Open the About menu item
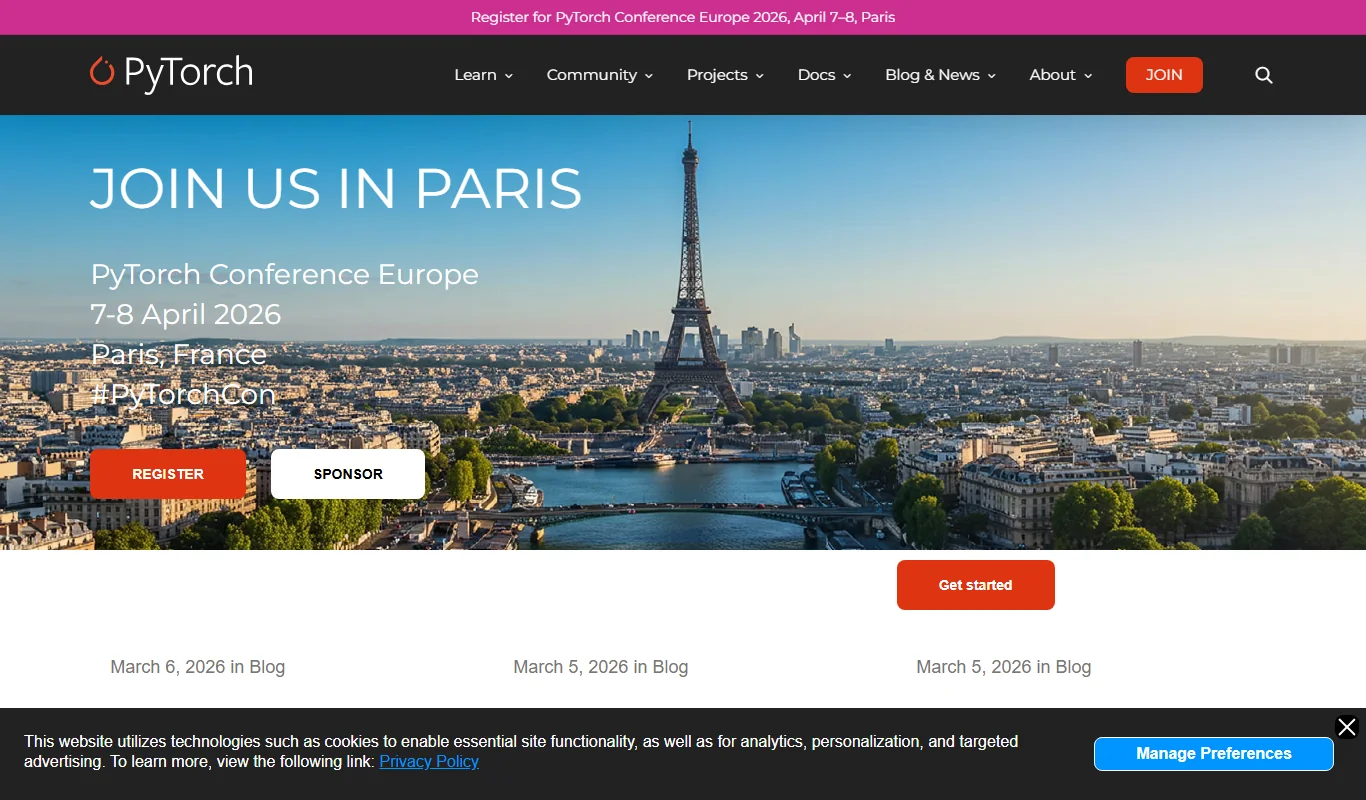 [1053, 75]
